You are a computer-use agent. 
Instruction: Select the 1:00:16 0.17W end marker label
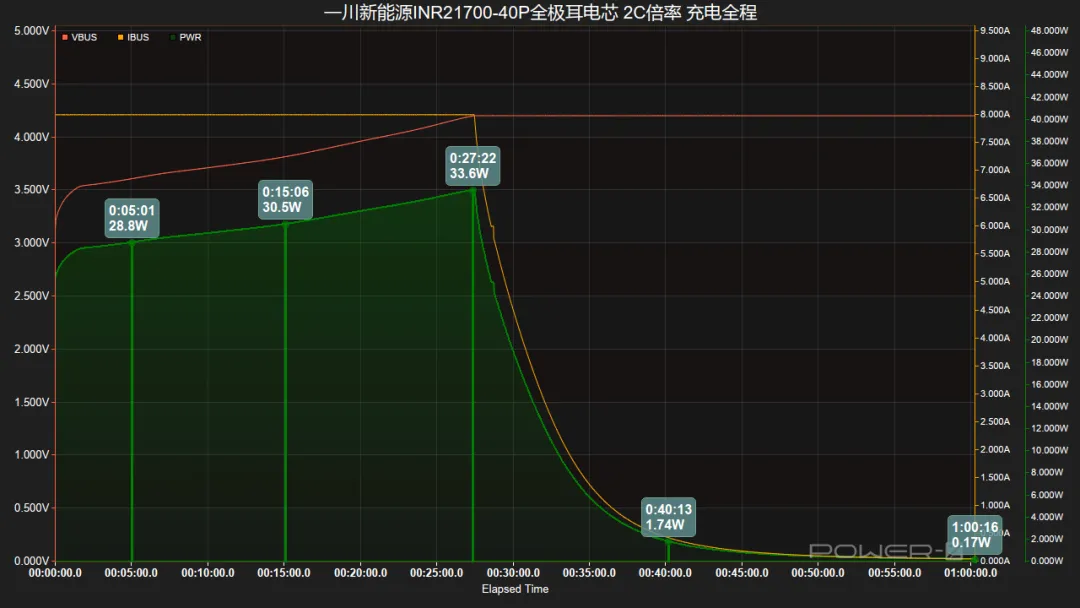[975, 535]
